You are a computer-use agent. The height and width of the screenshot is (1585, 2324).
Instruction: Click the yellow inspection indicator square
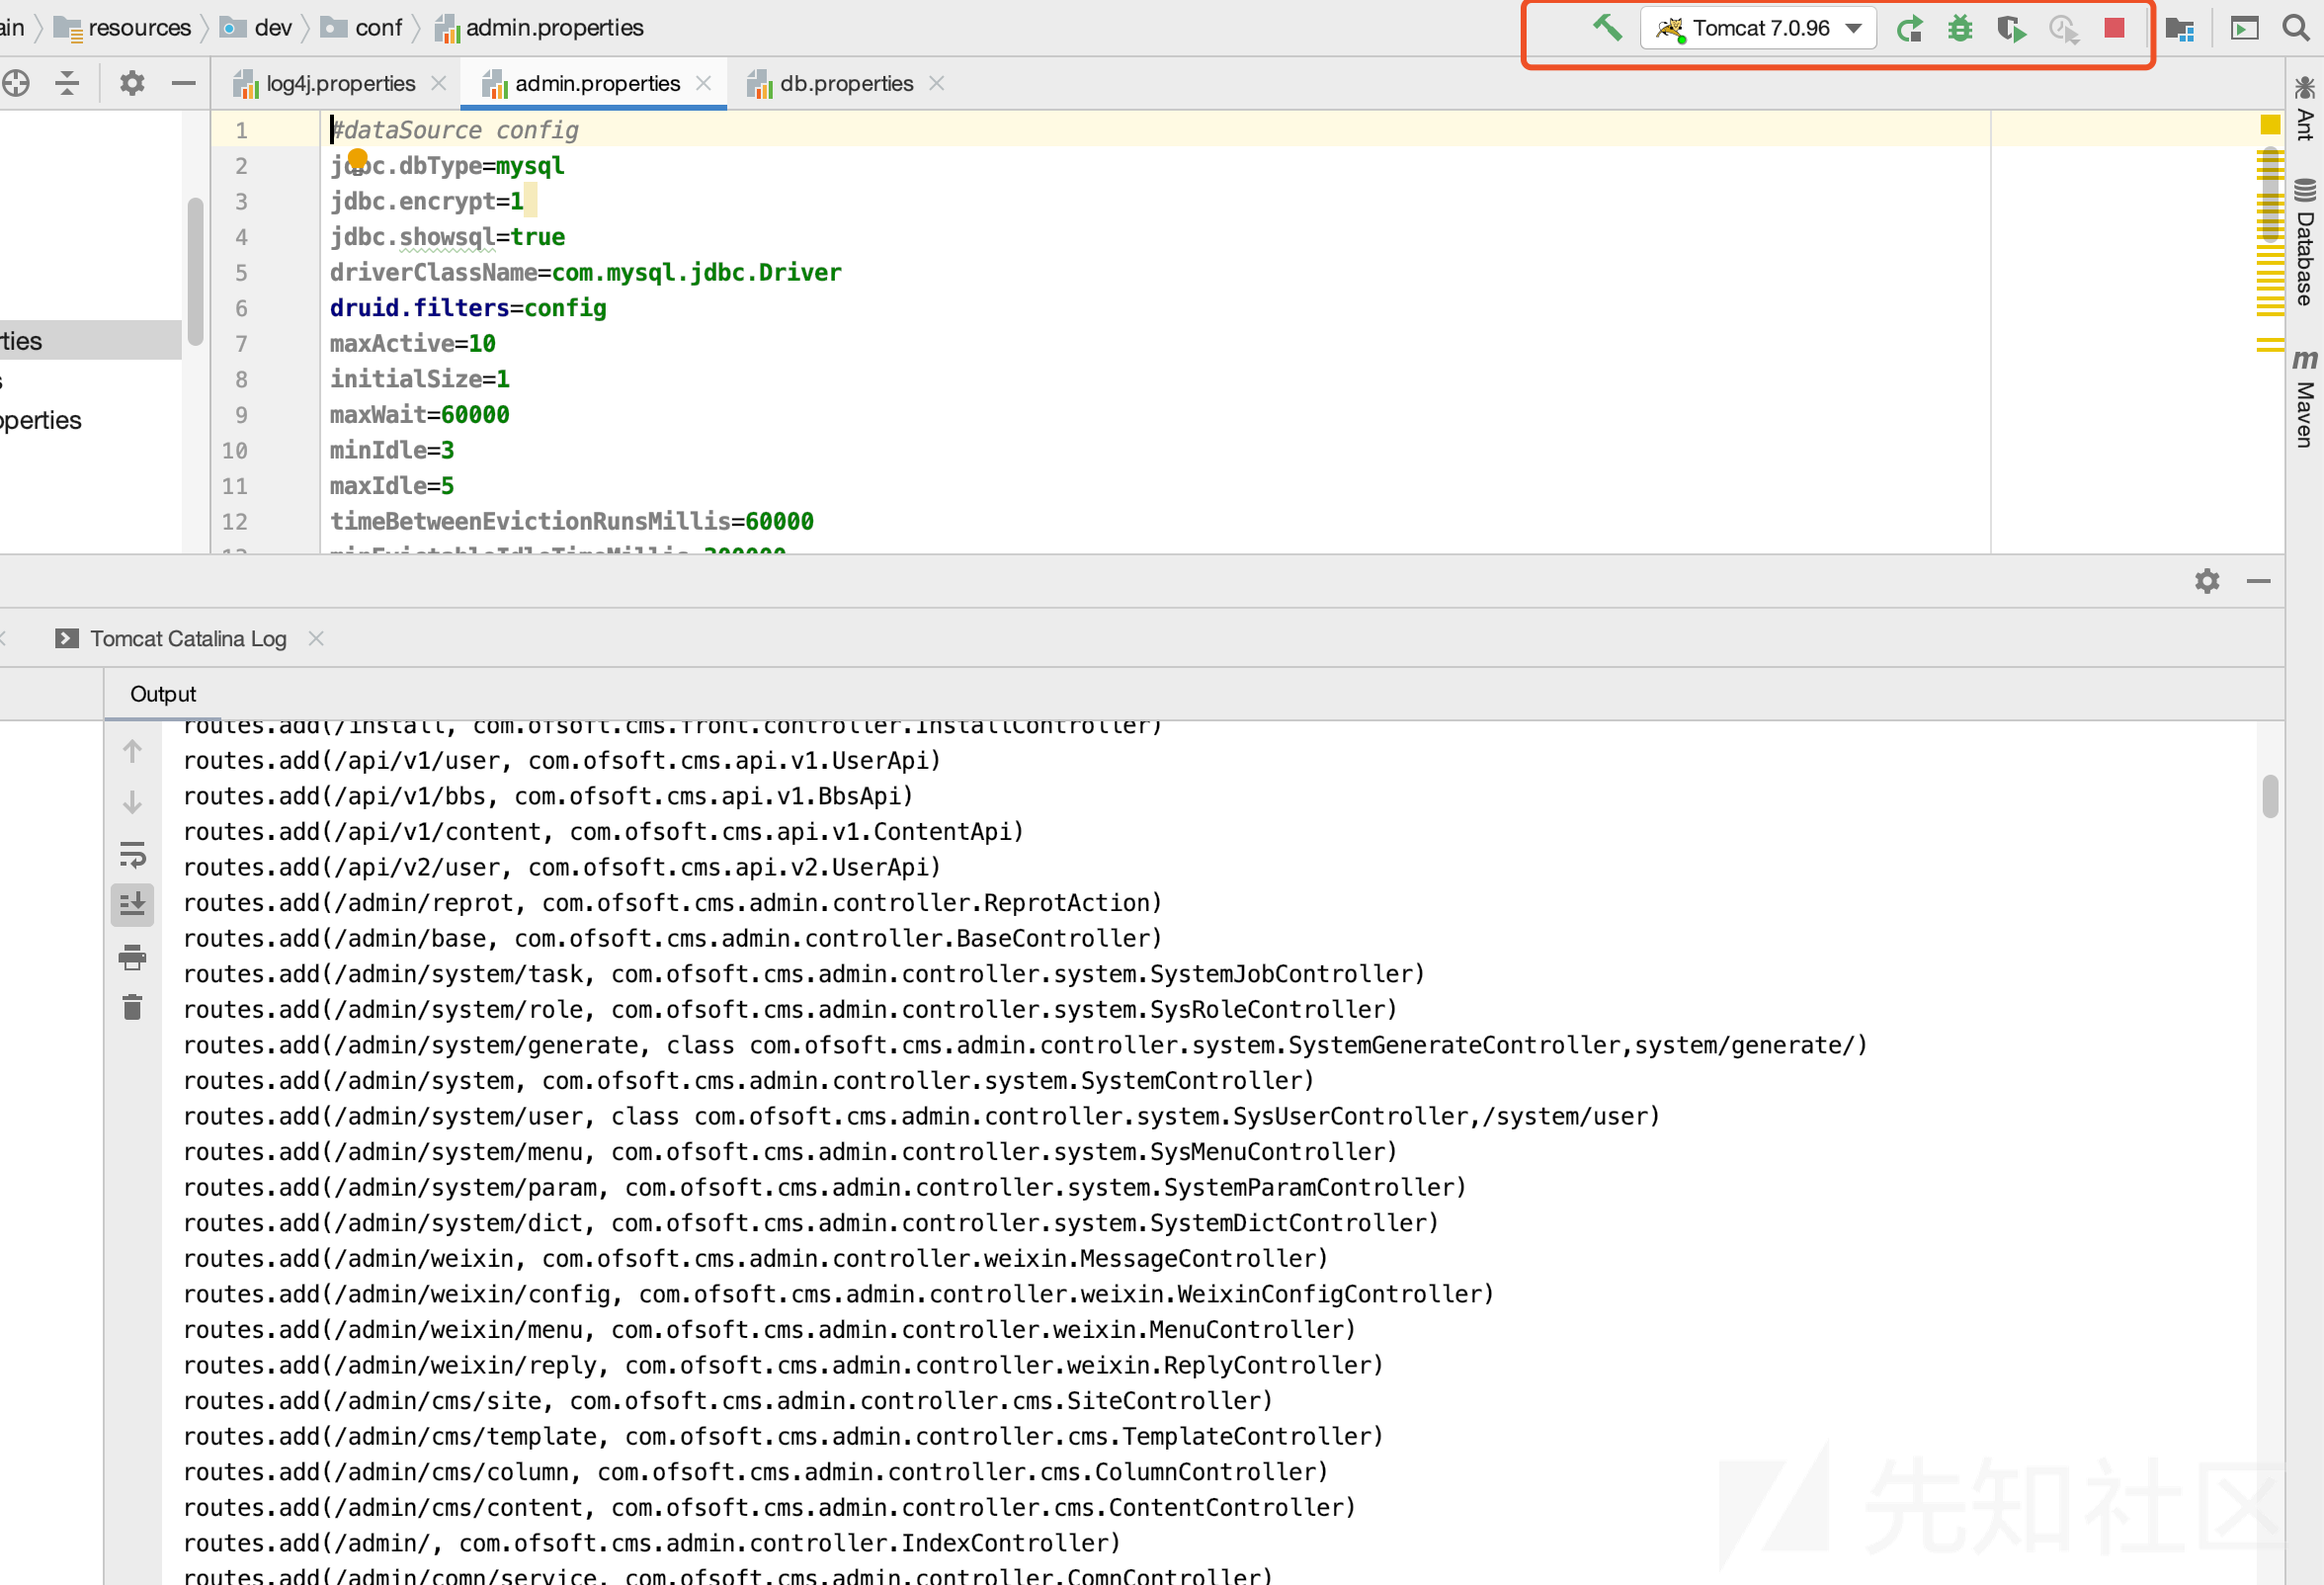coord(2270,125)
